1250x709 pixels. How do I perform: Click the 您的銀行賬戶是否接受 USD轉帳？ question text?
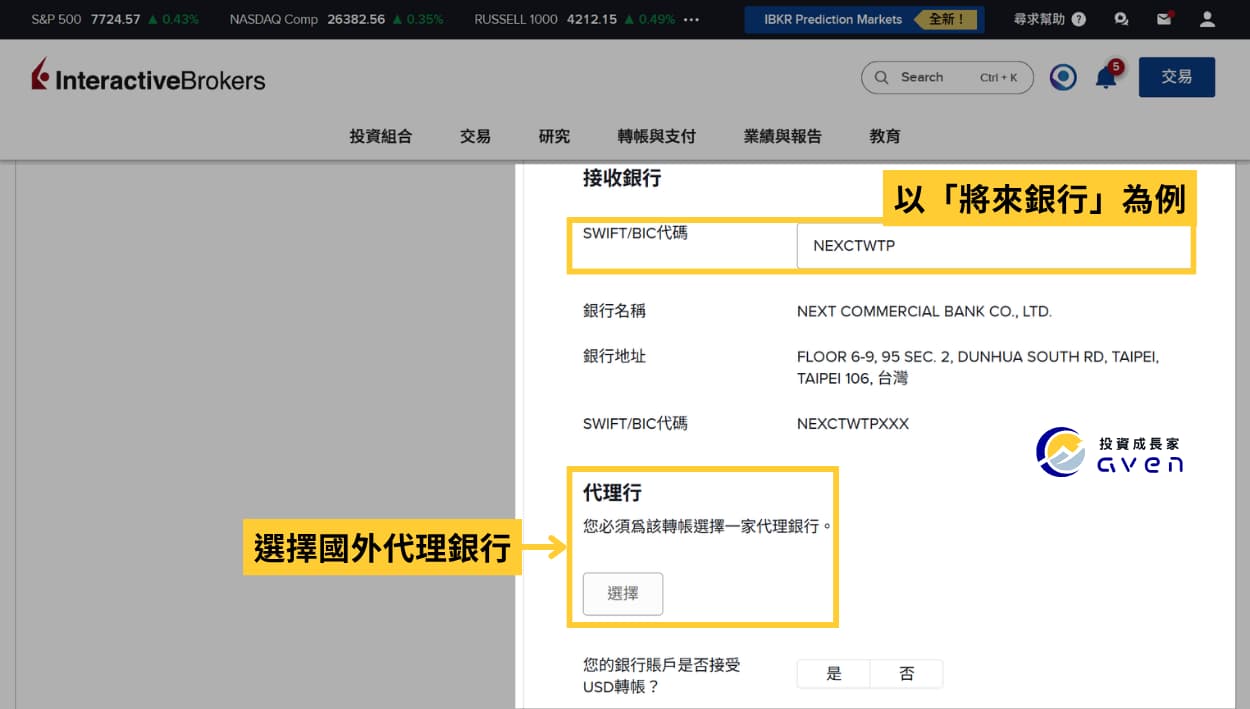click(x=662, y=676)
